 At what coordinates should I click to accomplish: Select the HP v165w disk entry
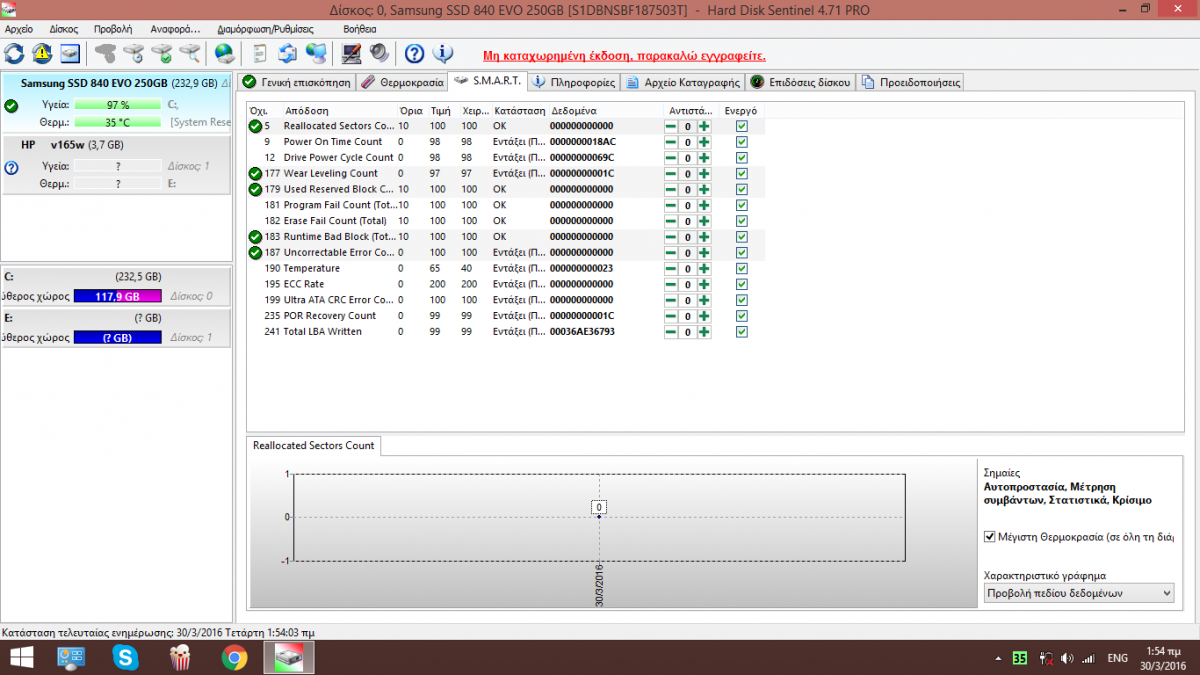pyautogui.click(x=116, y=164)
